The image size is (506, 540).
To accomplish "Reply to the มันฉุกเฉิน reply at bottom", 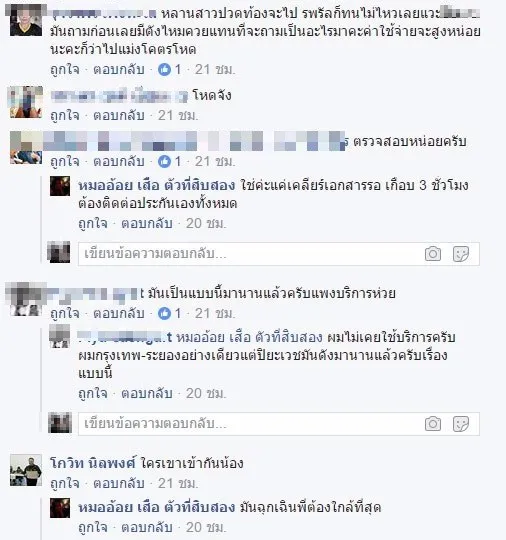I will [147, 528].
